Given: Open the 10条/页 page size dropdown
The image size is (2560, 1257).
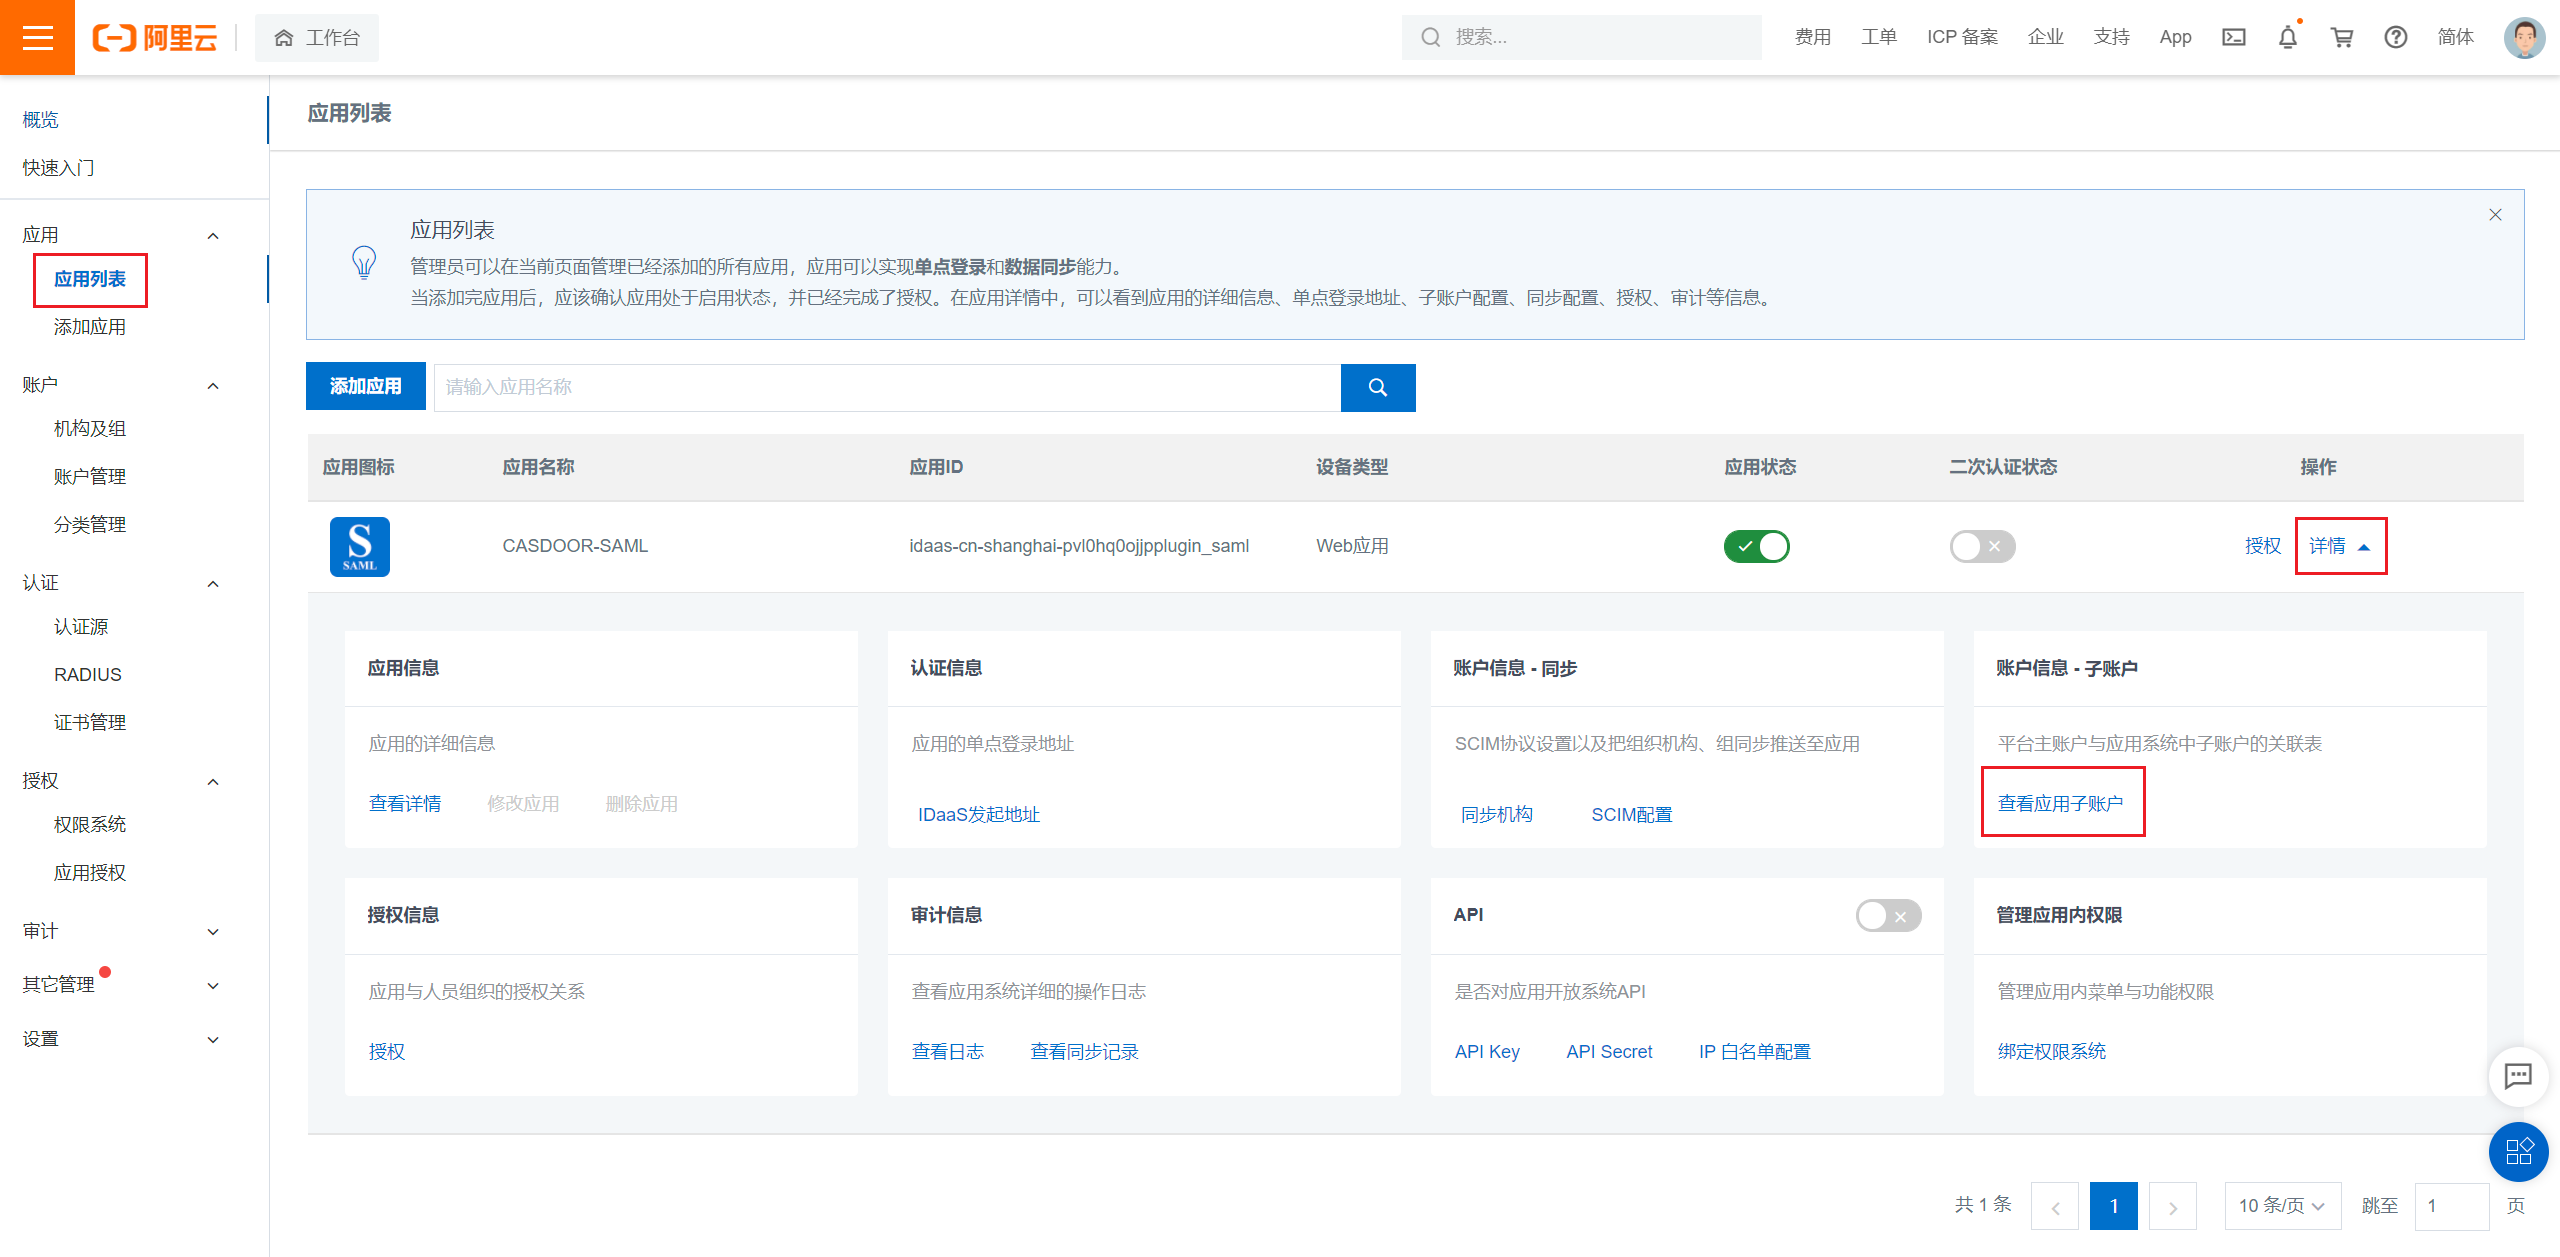Looking at the screenshot, I should 2283,1205.
